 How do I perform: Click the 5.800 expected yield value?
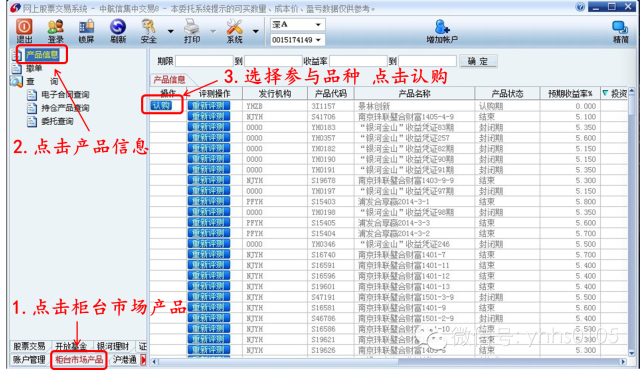tap(586, 201)
